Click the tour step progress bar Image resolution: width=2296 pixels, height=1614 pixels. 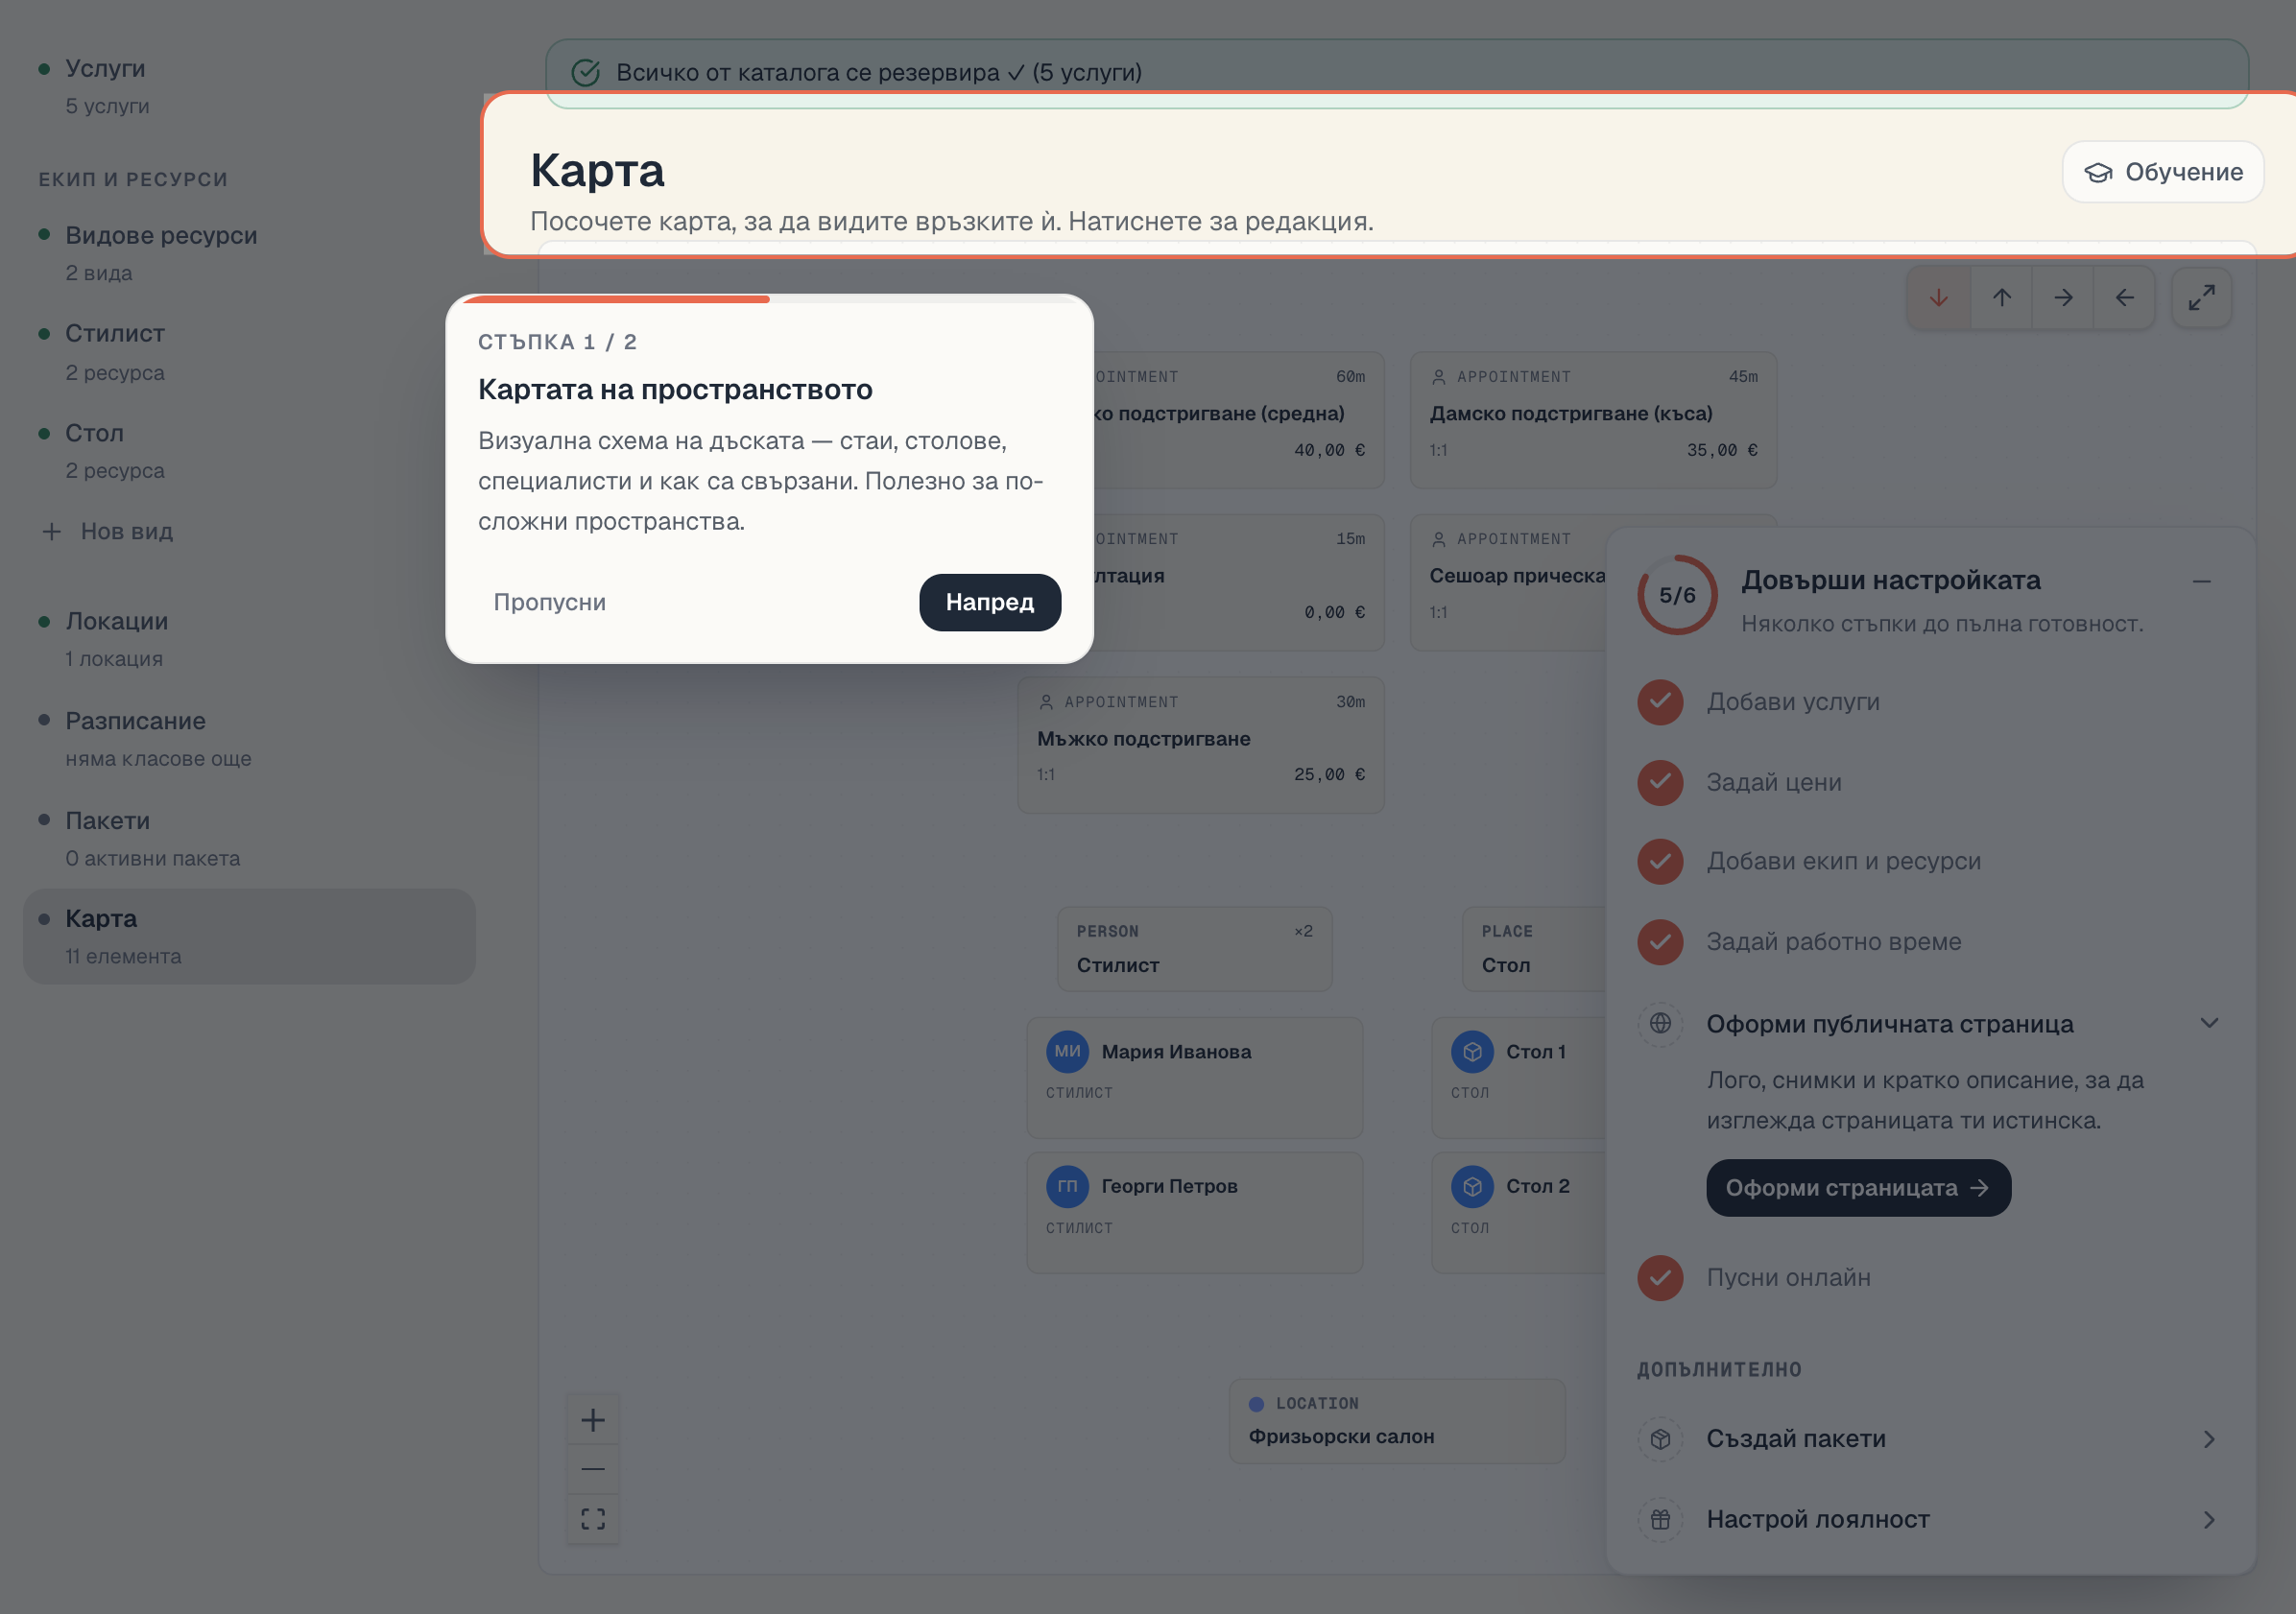769,298
